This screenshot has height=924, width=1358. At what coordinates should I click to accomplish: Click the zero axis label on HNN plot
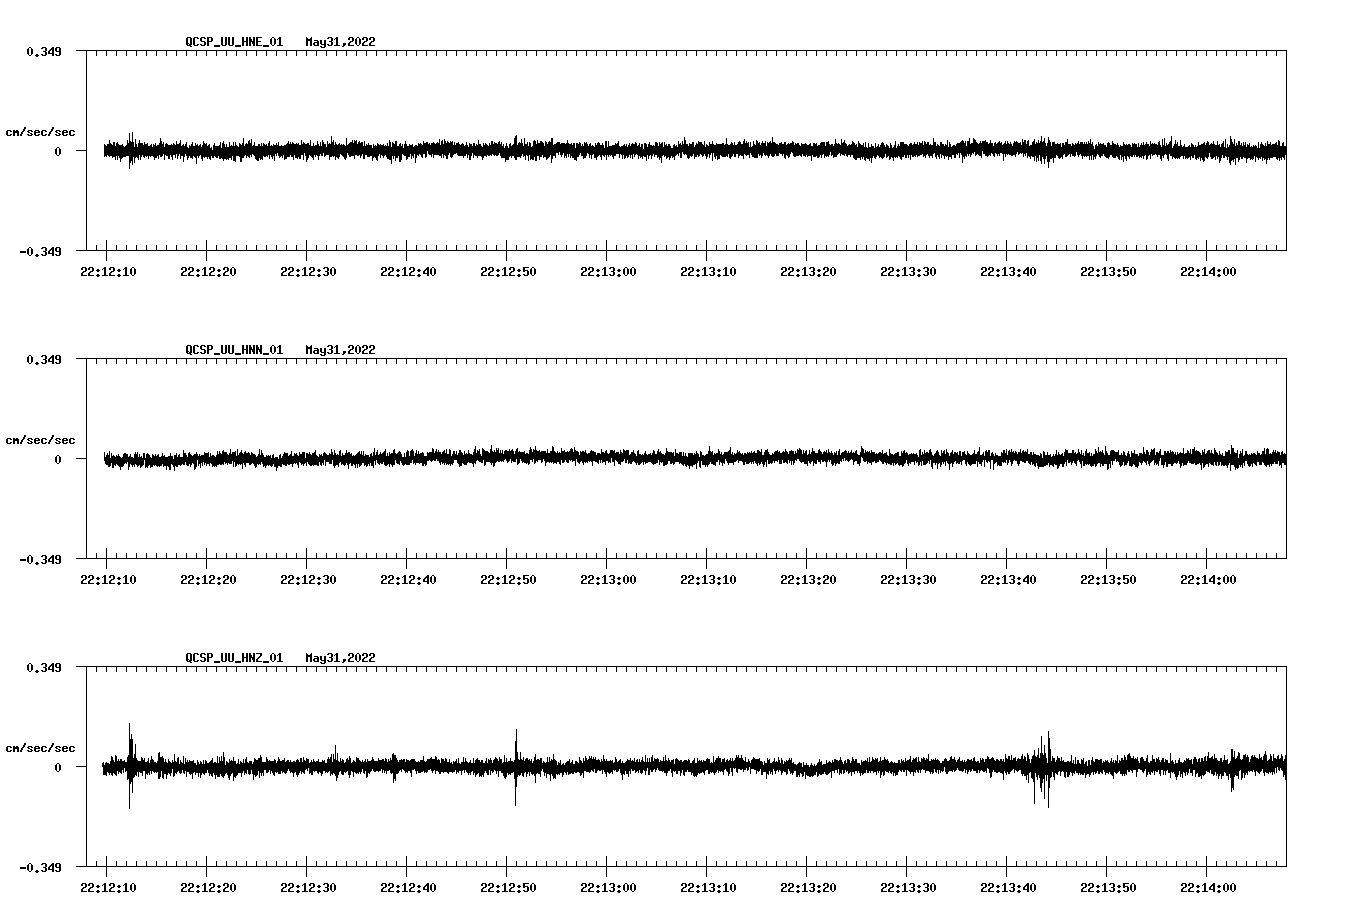[58, 459]
